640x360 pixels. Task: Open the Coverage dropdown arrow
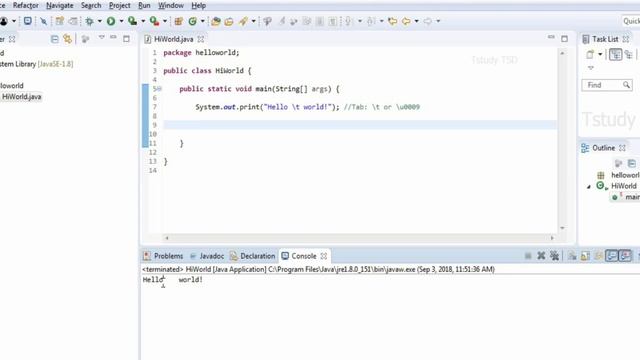[x=143, y=21]
